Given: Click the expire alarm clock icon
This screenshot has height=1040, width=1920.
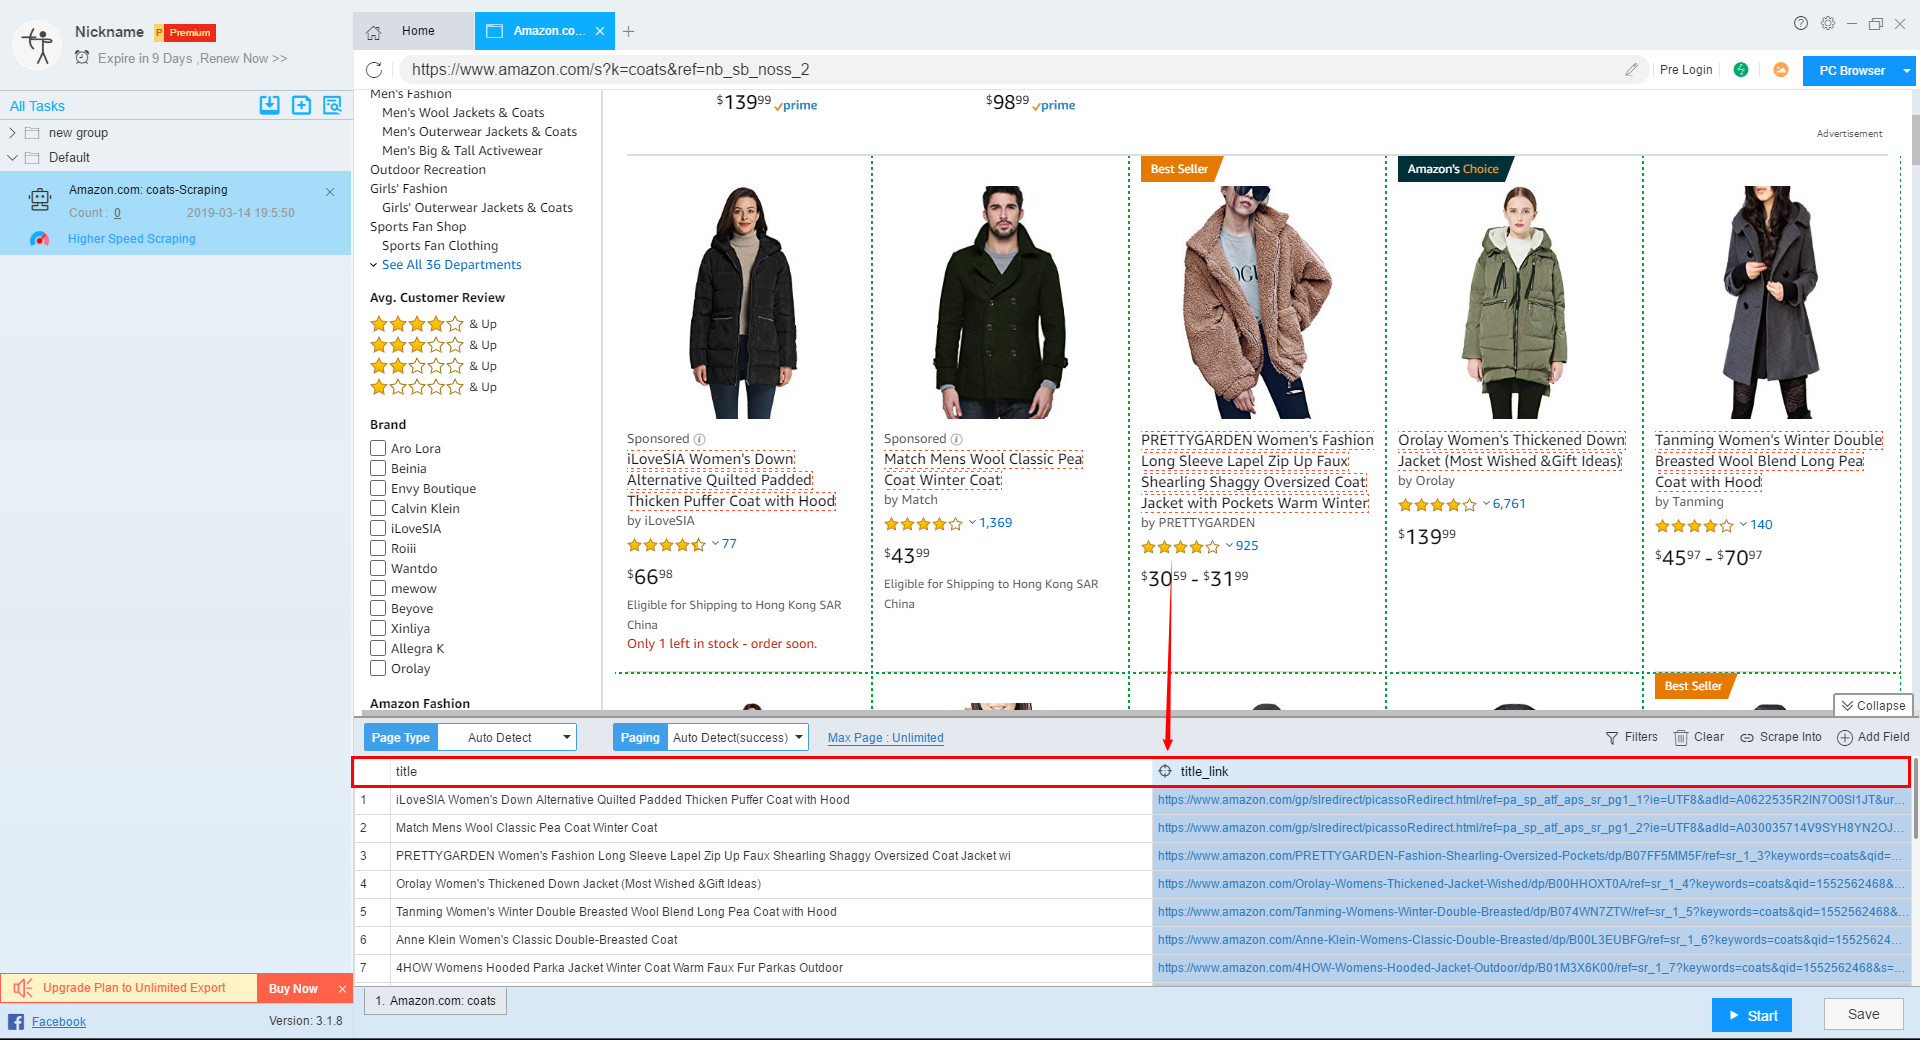Looking at the screenshot, I should 82,58.
